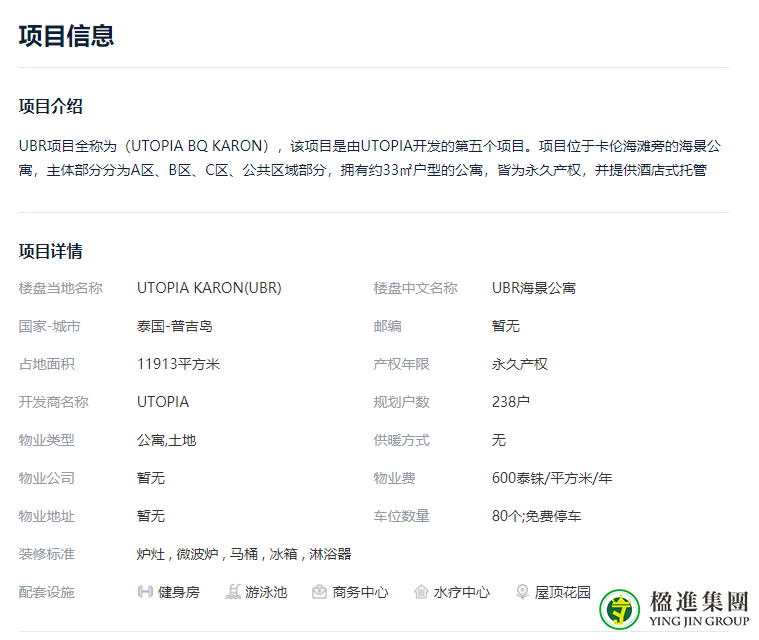
Task: Click the property type value 公寓,土地
Action: 167,440
